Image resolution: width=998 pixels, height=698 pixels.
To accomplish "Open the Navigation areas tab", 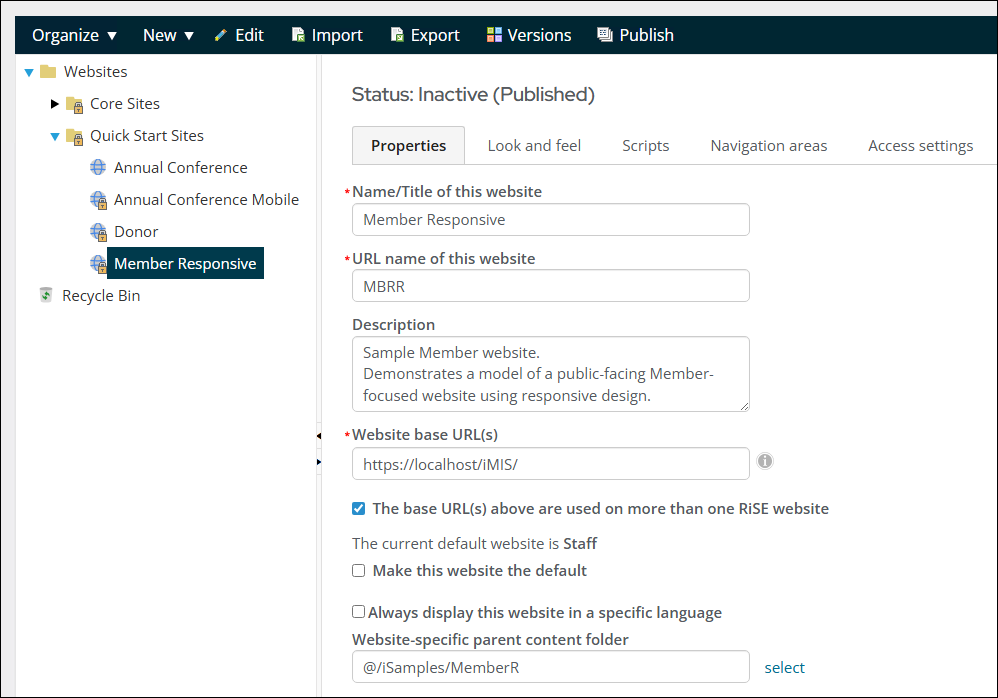I will click(768, 146).
